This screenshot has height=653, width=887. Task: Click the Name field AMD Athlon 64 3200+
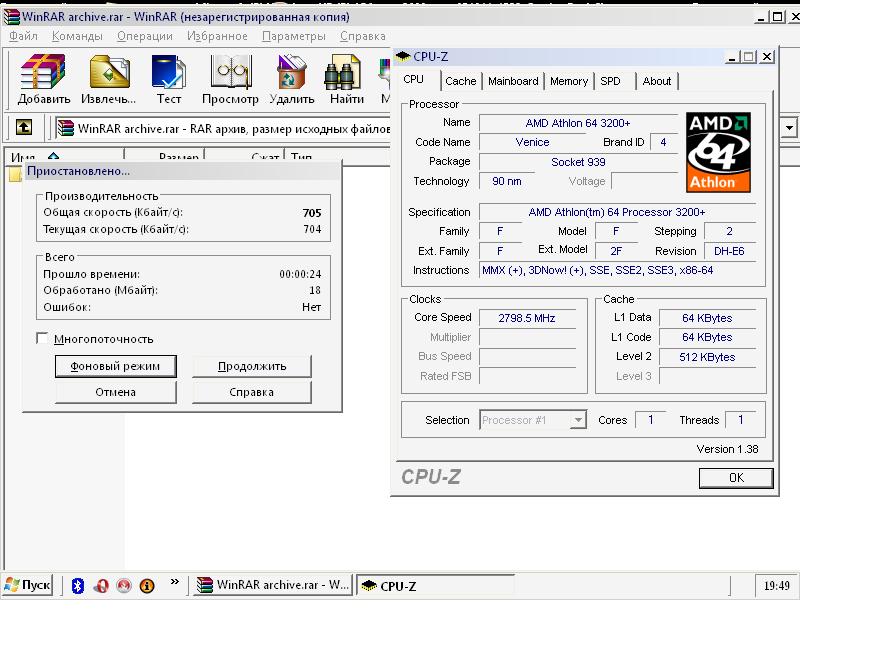578,123
